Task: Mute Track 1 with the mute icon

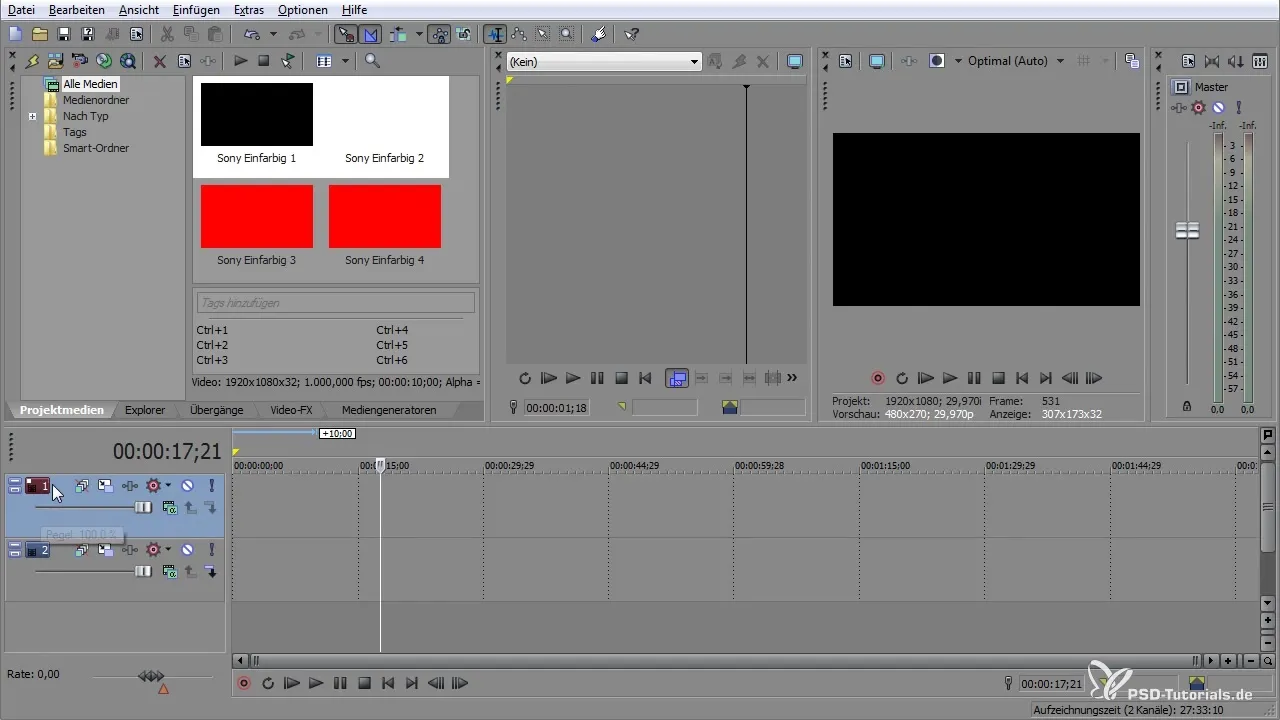Action: point(187,486)
